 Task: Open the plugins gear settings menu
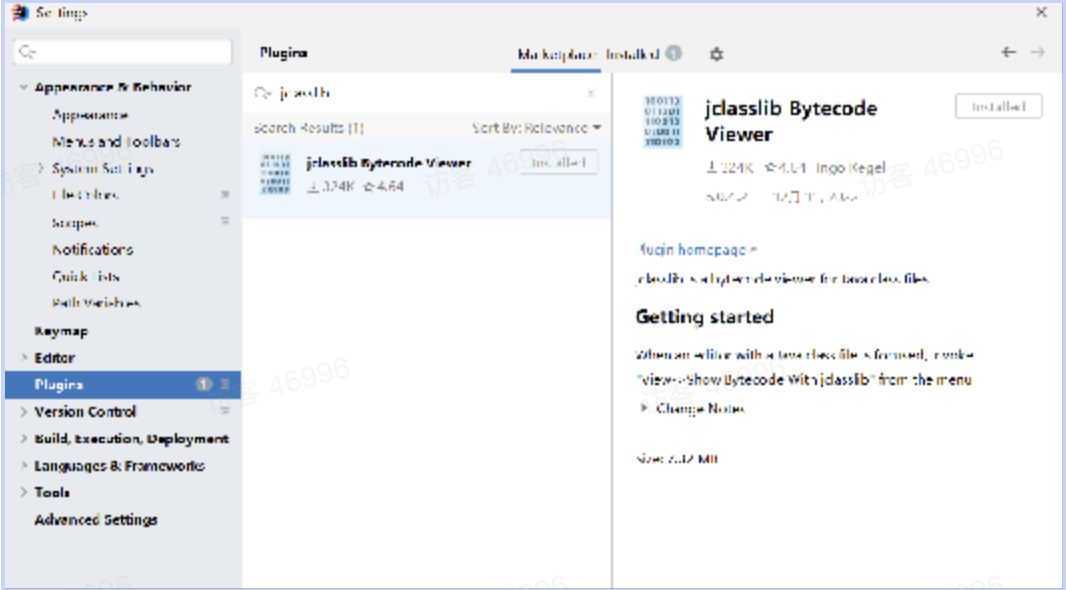click(716, 54)
